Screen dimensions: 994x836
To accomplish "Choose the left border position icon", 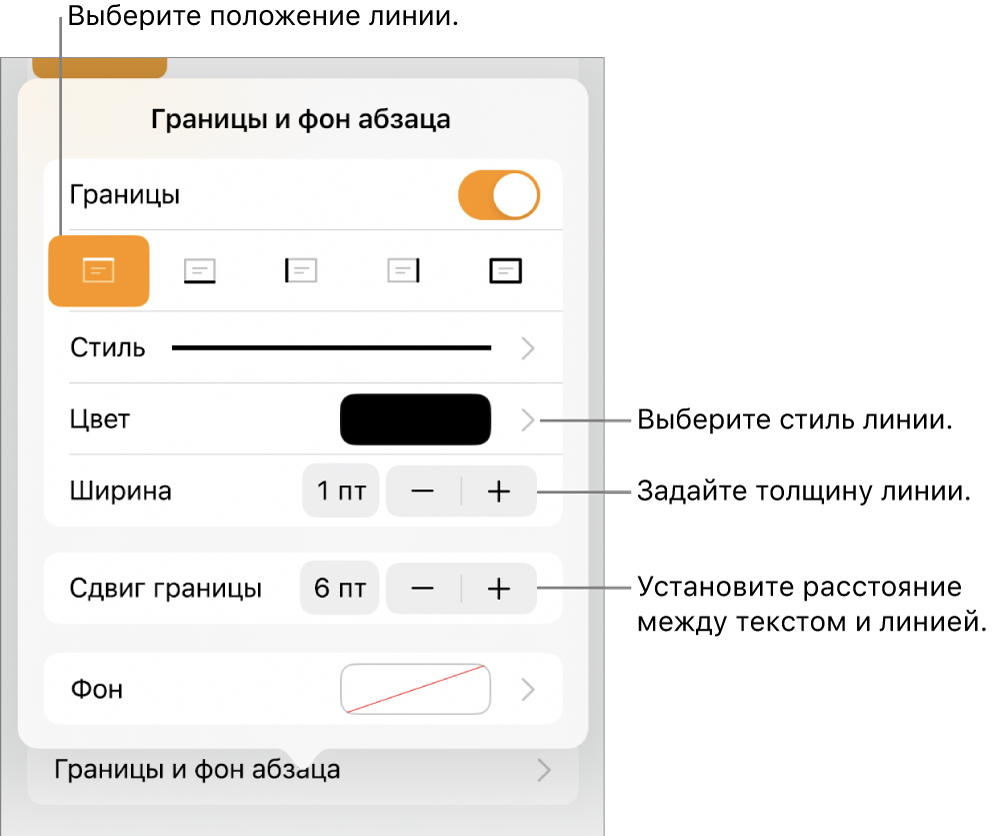I will (301, 271).
